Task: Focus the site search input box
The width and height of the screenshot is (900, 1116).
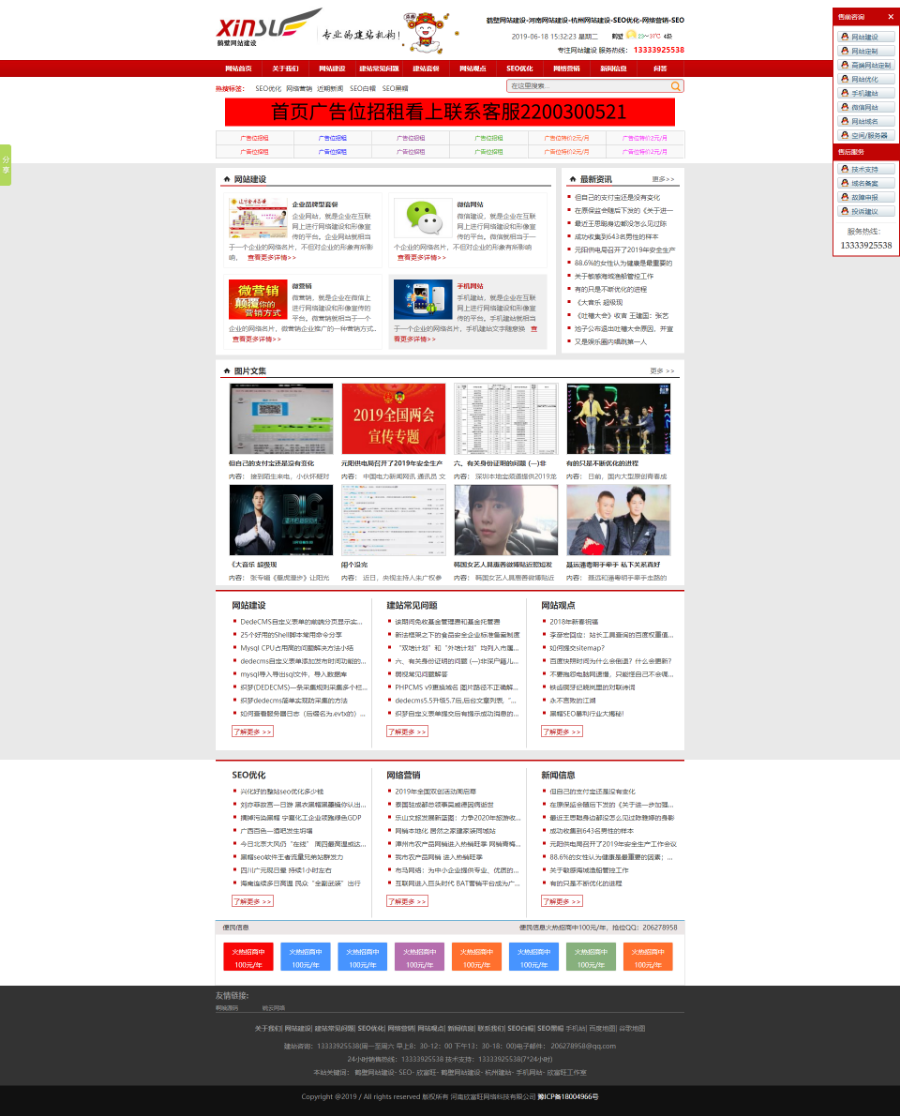Action: (588, 86)
